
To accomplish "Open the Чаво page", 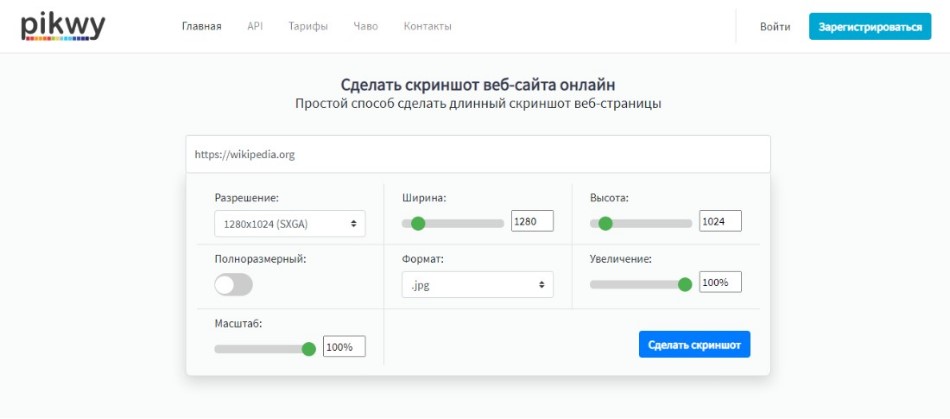I will [365, 27].
